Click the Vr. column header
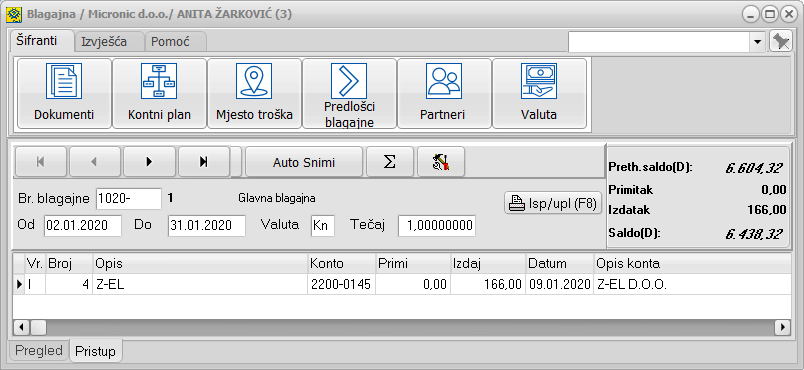804x370 pixels. [35, 264]
